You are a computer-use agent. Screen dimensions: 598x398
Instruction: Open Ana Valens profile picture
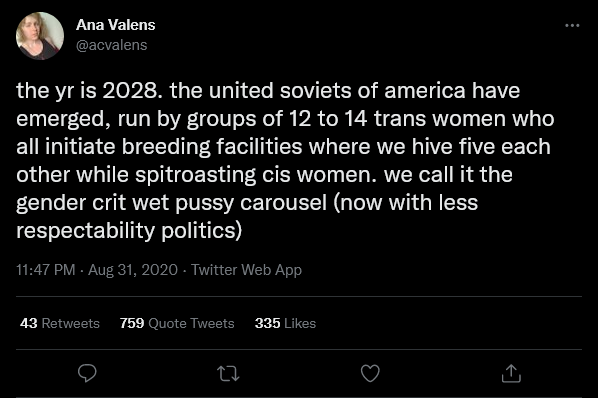click(40, 36)
